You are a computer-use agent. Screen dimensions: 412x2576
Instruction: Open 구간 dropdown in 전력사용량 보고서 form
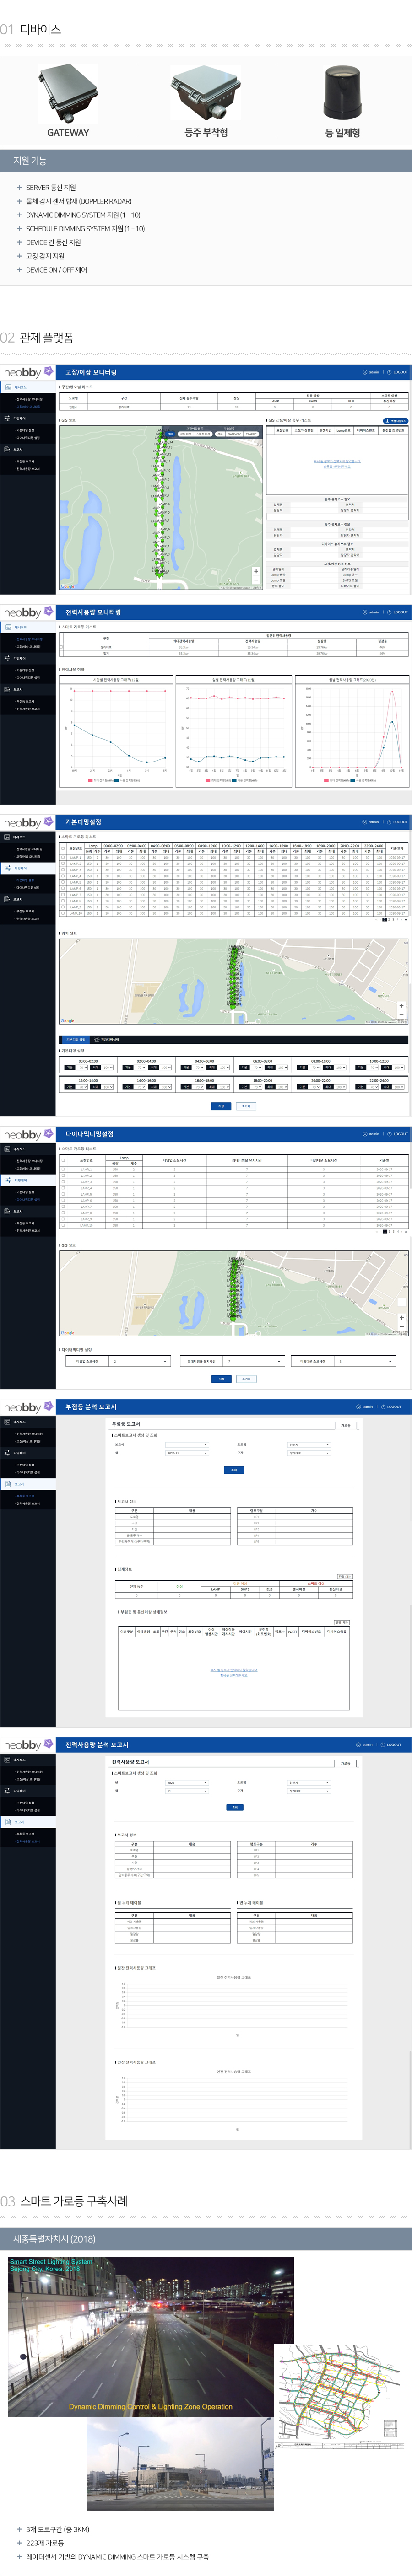[309, 1791]
